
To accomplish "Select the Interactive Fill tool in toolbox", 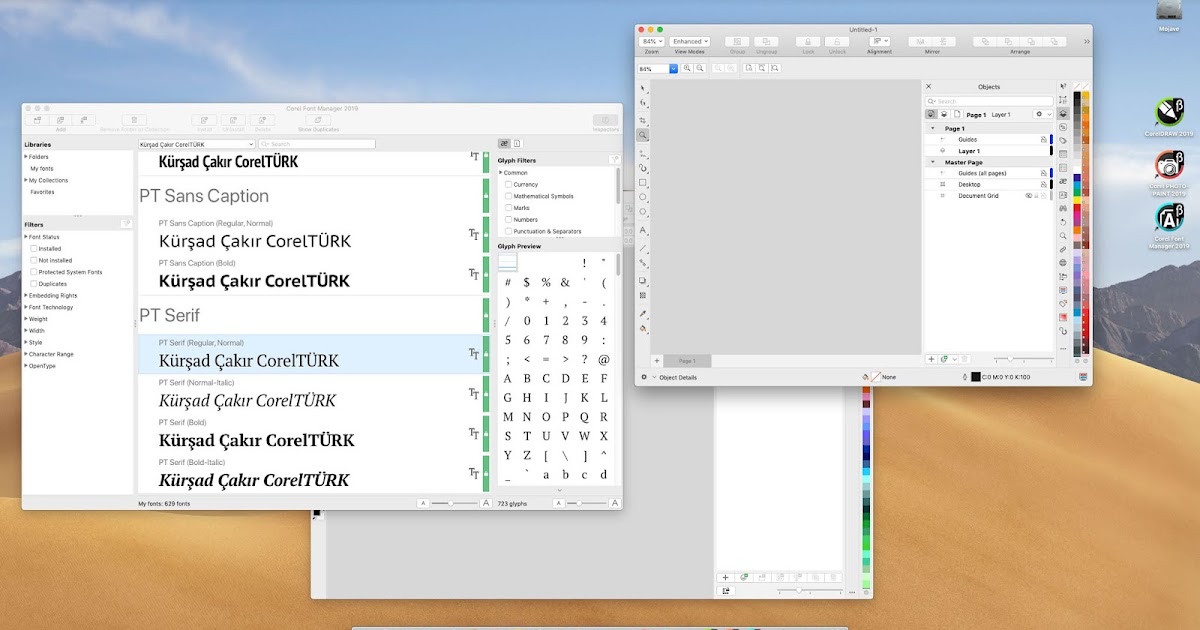I will pyautogui.click(x=643, y=328).
